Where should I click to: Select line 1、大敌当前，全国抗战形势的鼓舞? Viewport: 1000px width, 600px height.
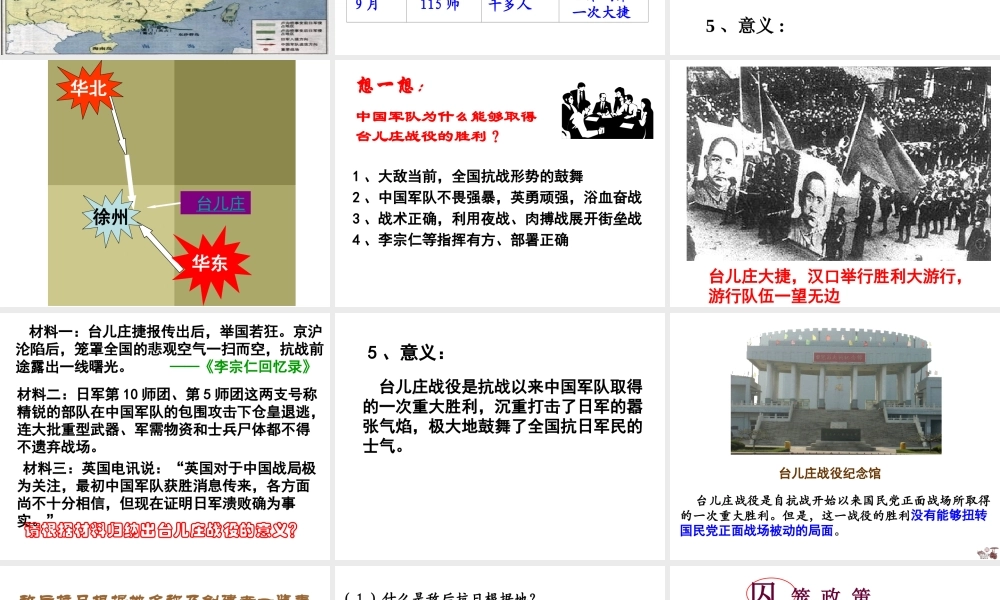click(468, 176)
